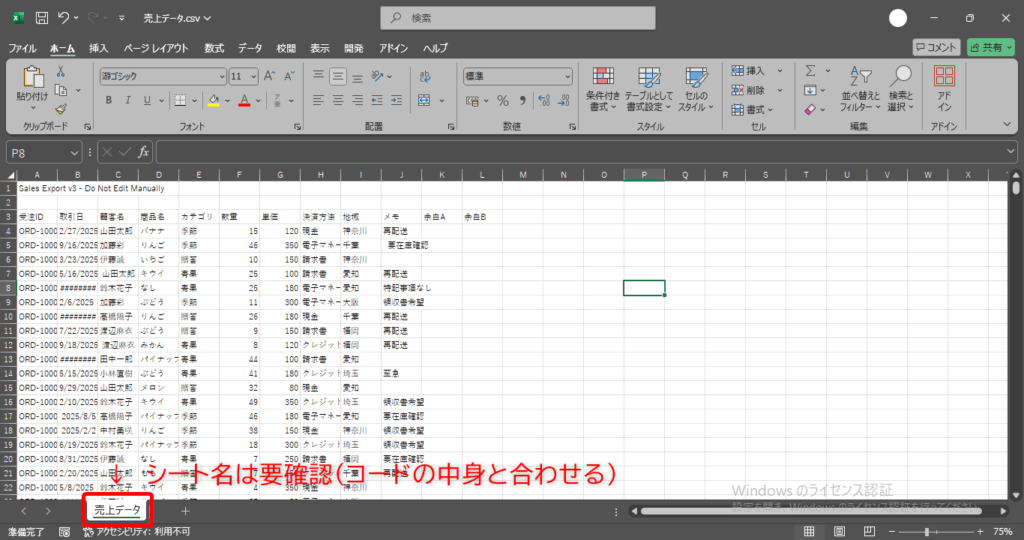Click the コメント comments button

(x=936, y=47)
